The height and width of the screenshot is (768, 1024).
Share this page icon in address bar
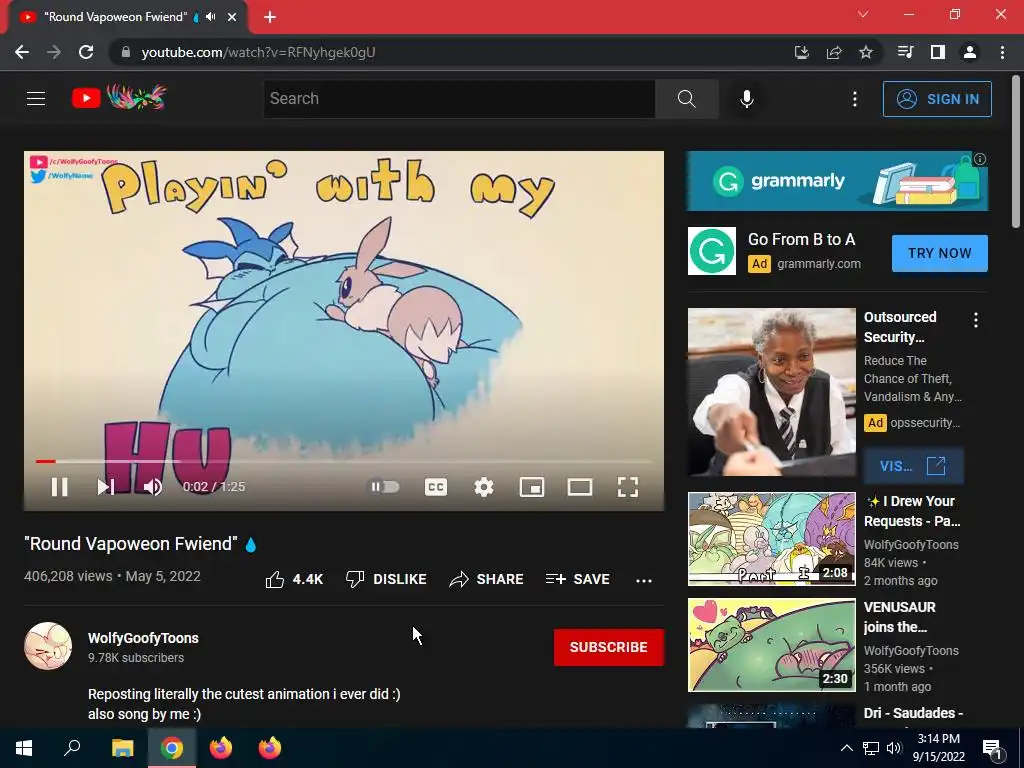pyautogui.click(x=834, y=52)
